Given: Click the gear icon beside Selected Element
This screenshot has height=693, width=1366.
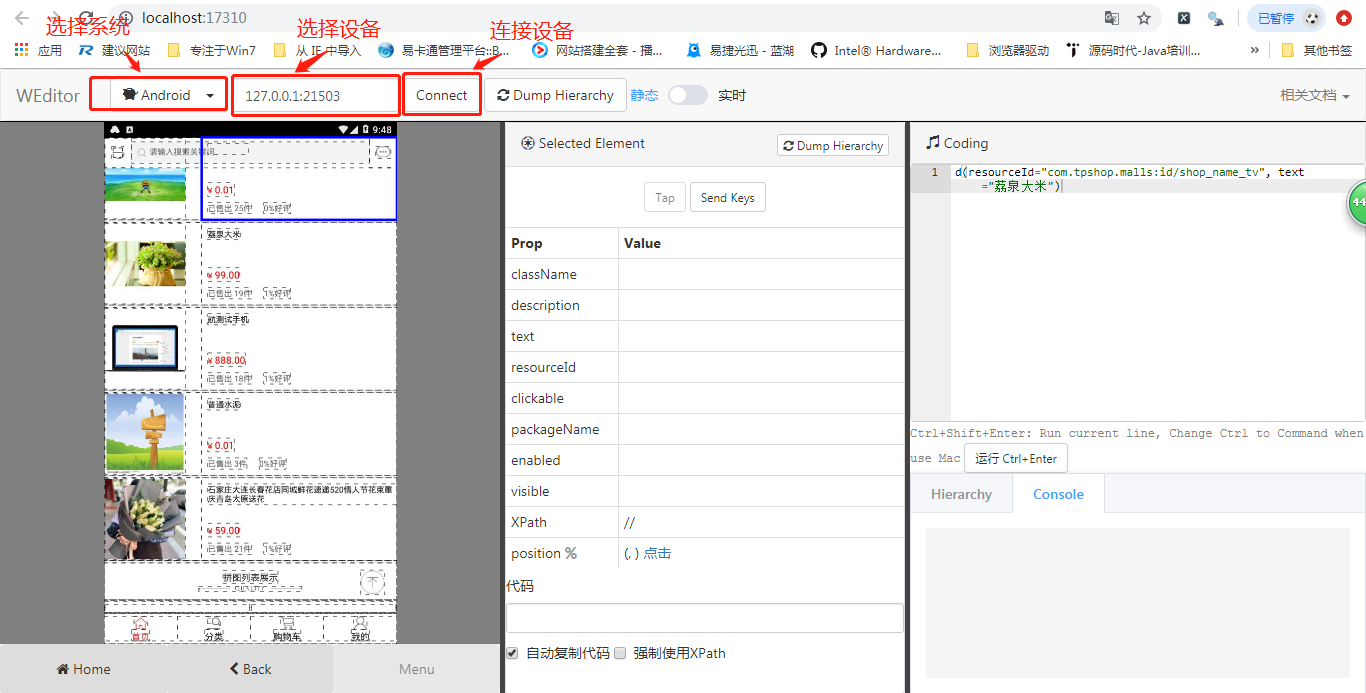Looking at the screenshot, I should (528, 144).
